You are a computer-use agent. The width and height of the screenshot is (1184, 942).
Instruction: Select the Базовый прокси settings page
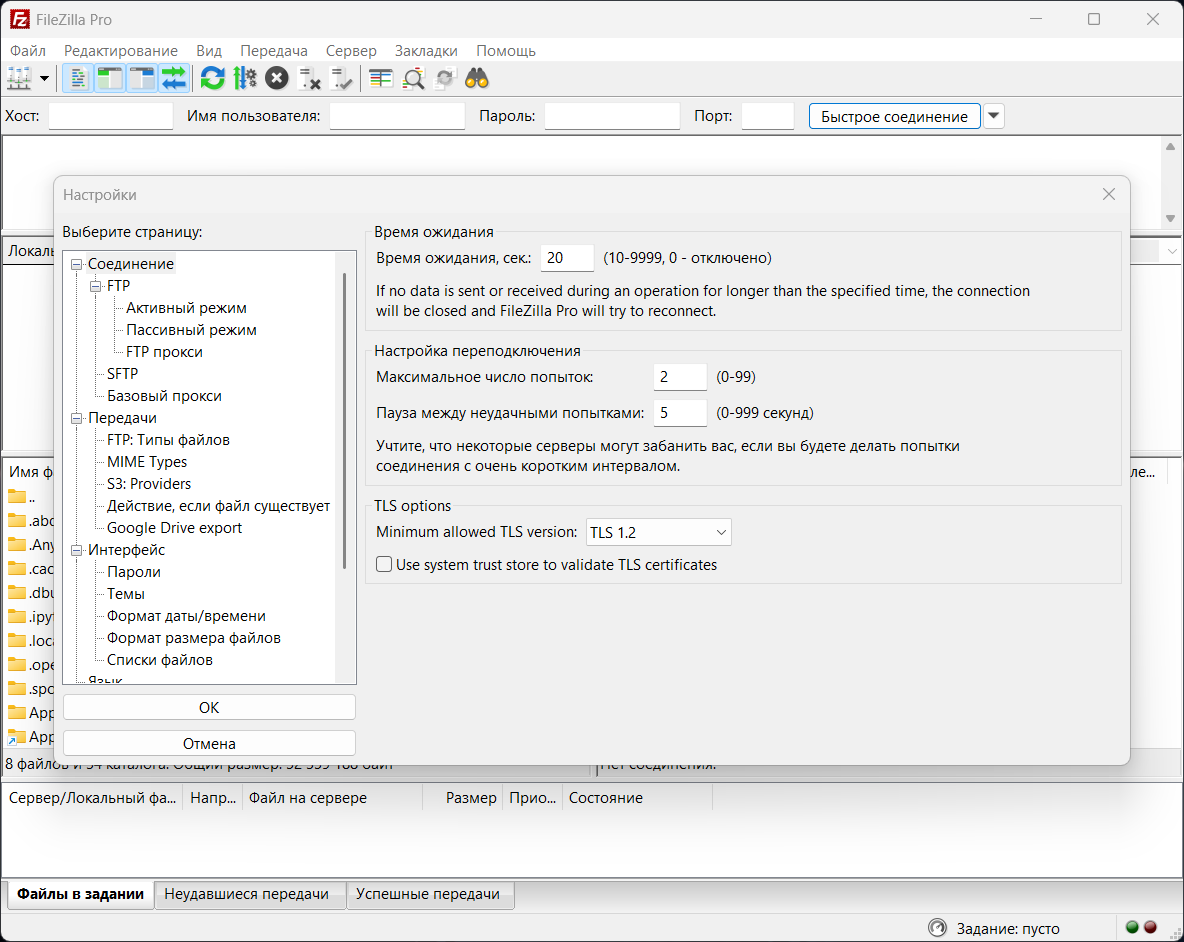pyautogui.click(x=164, y=396)
